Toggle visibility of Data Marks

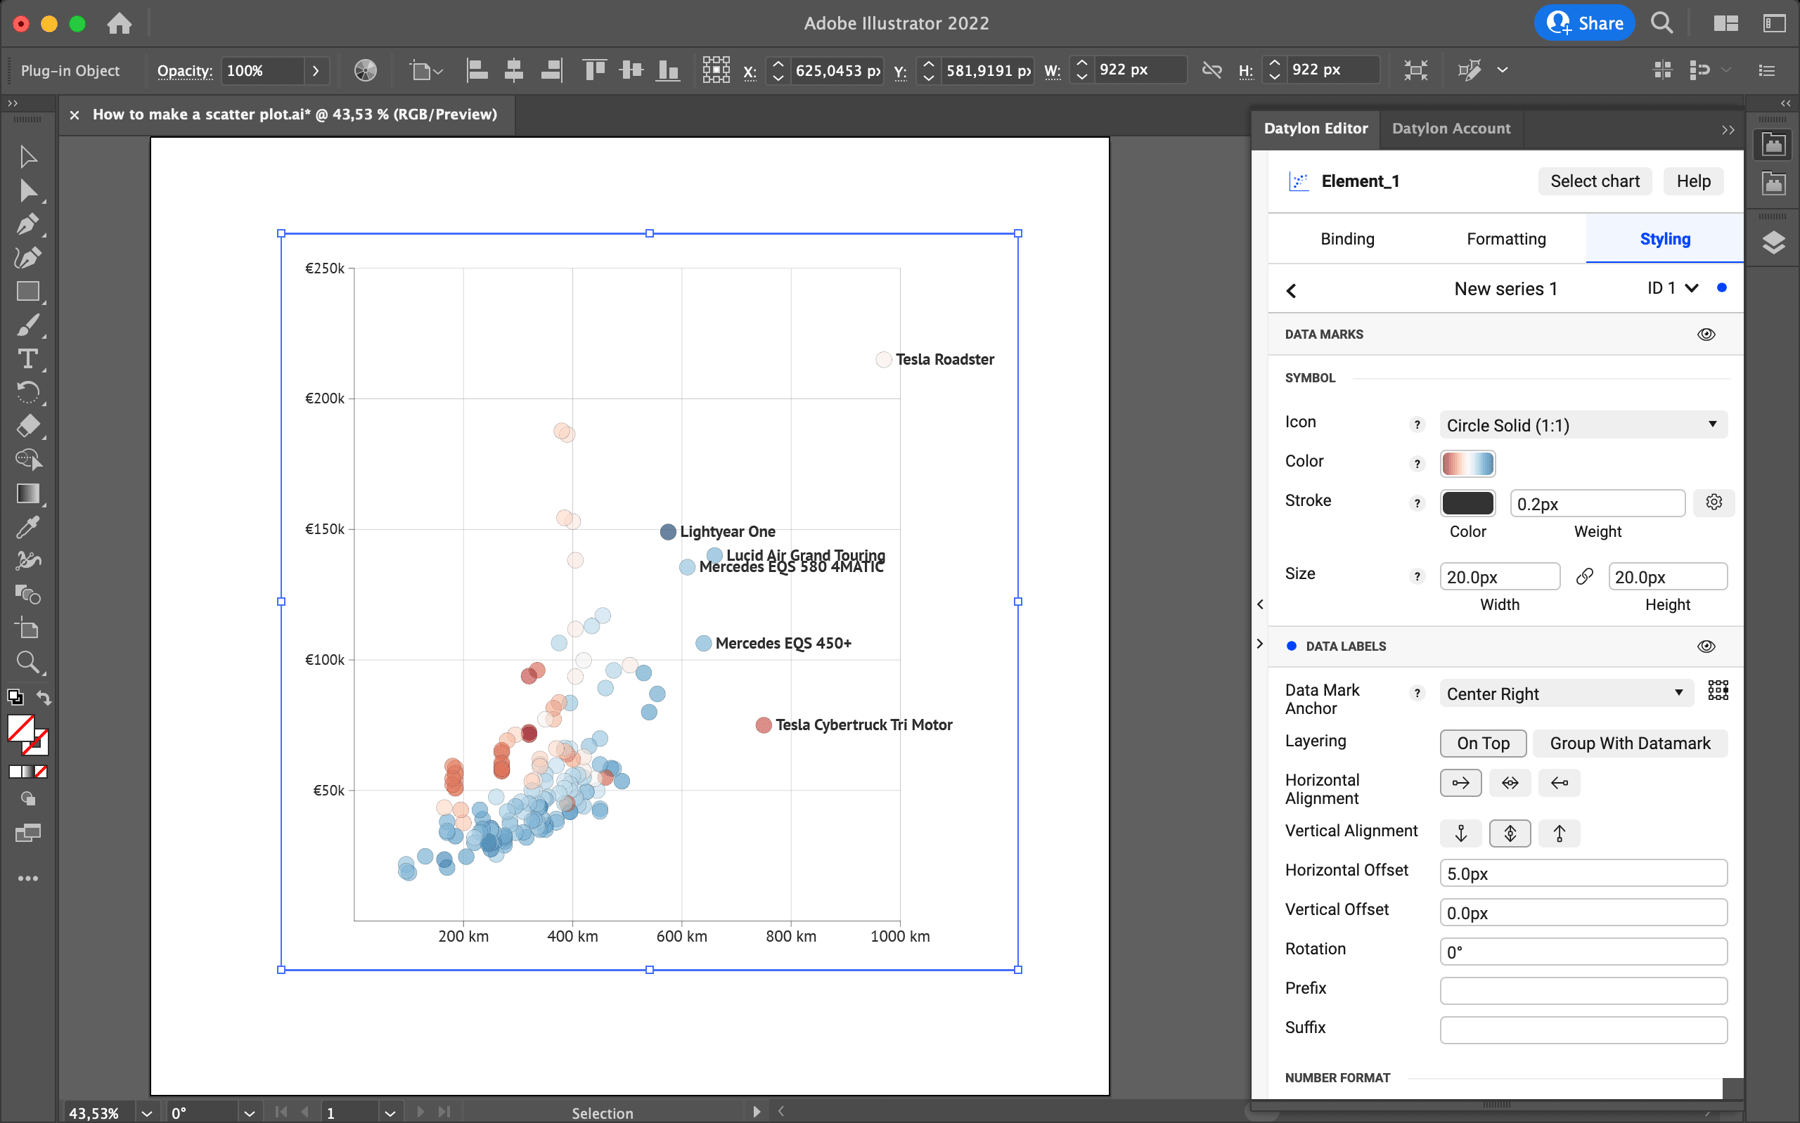coord(1705,334)
